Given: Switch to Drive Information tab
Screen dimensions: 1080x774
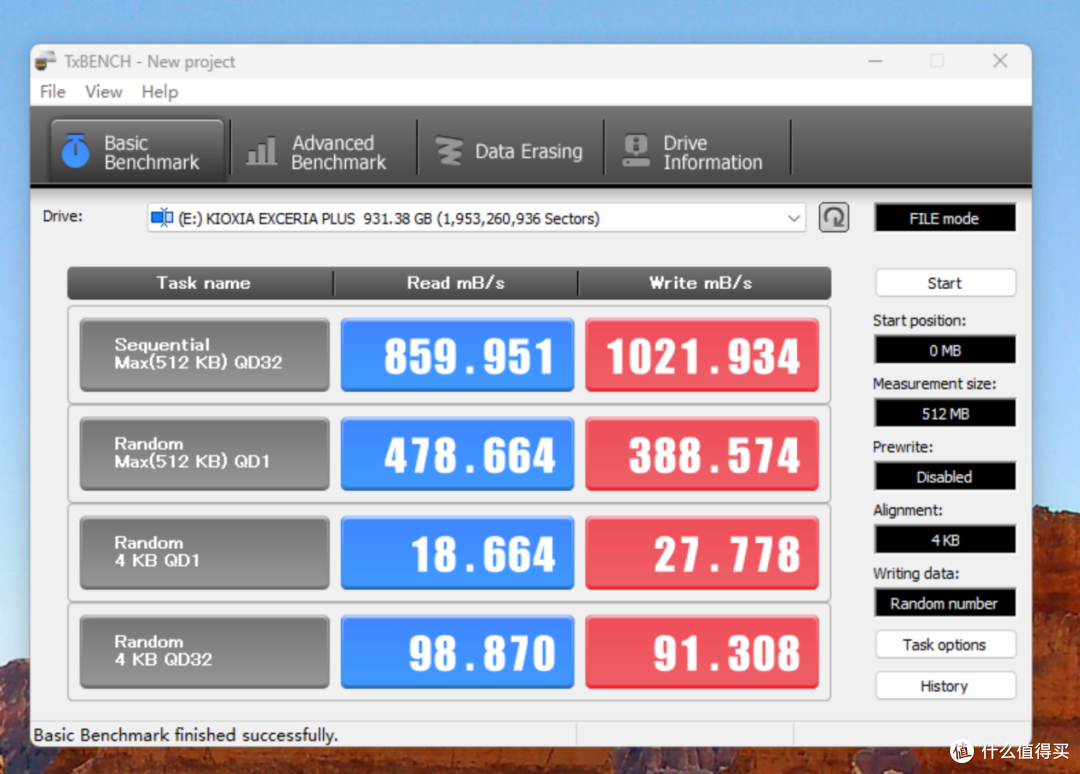Looking at the screenshot, I should [x=698, y=151].
